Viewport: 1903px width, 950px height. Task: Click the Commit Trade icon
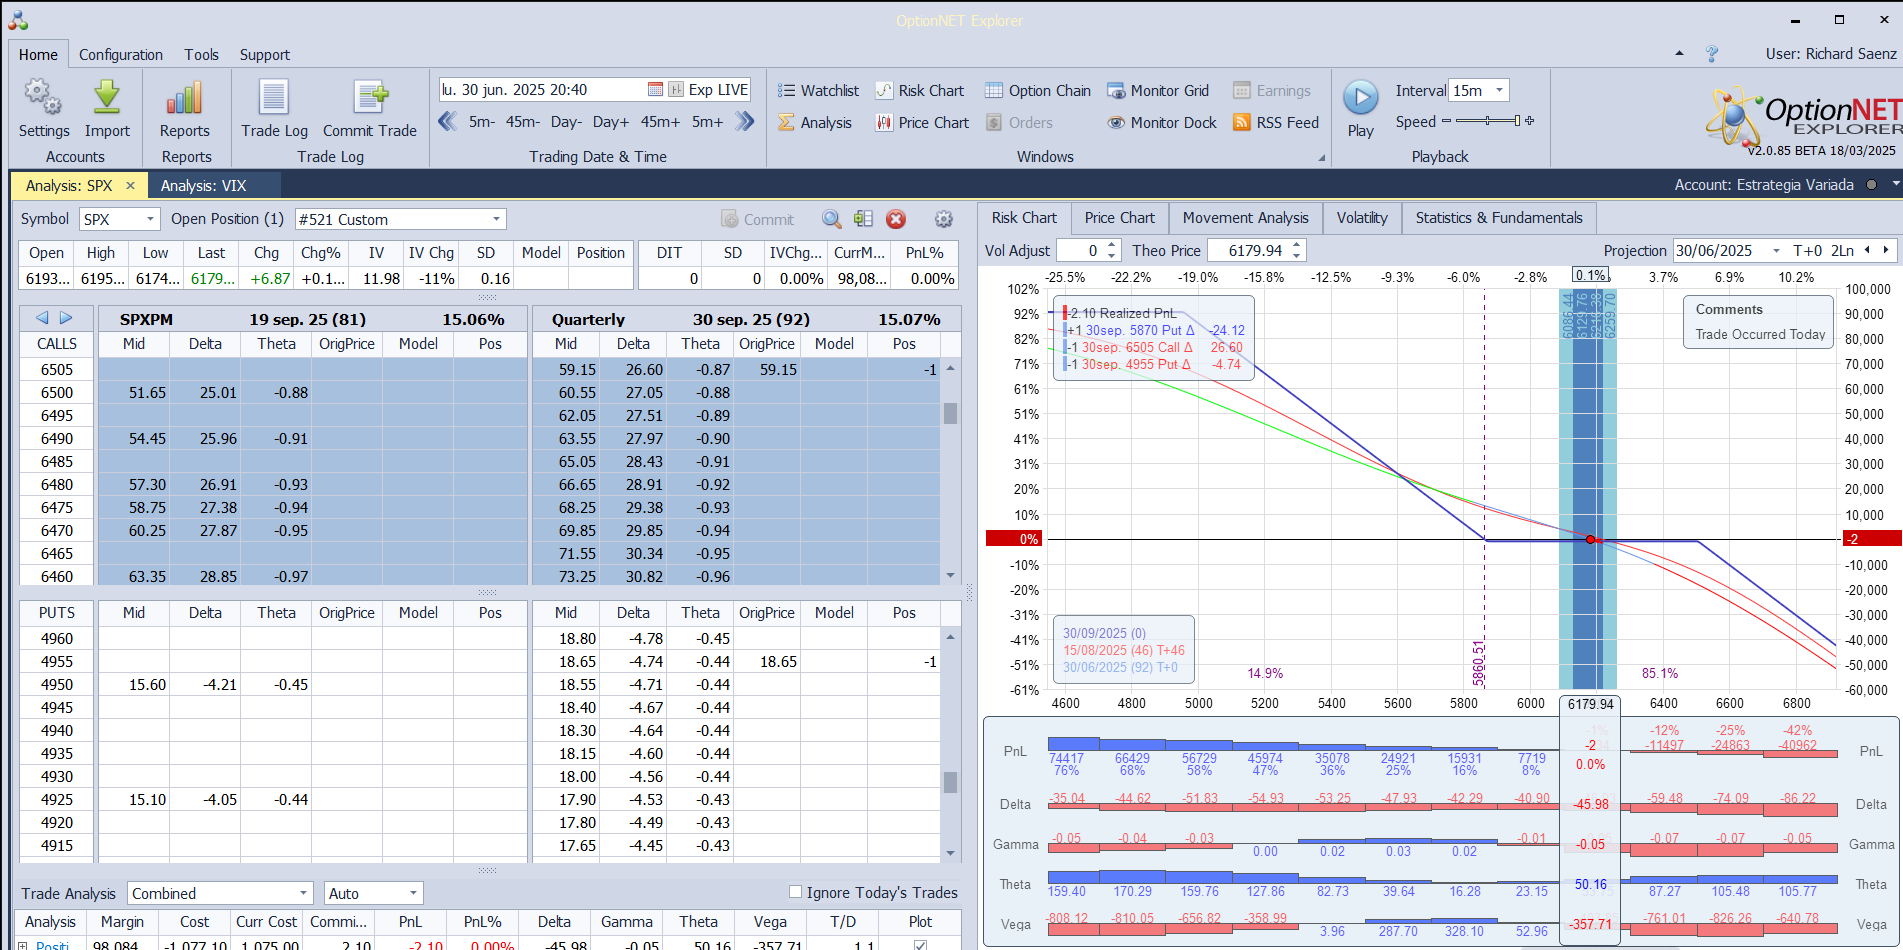(x=370, y=98)
